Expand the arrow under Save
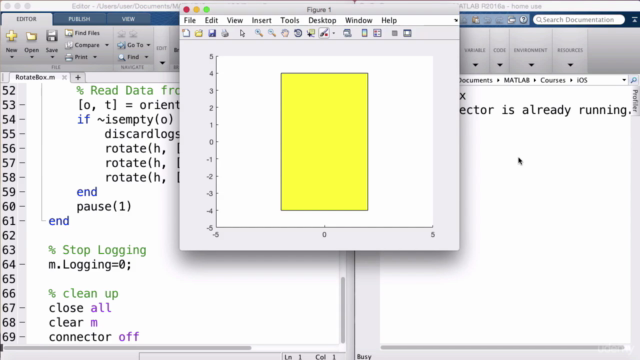Screen dimensions: 640x360 coord(51,57)
